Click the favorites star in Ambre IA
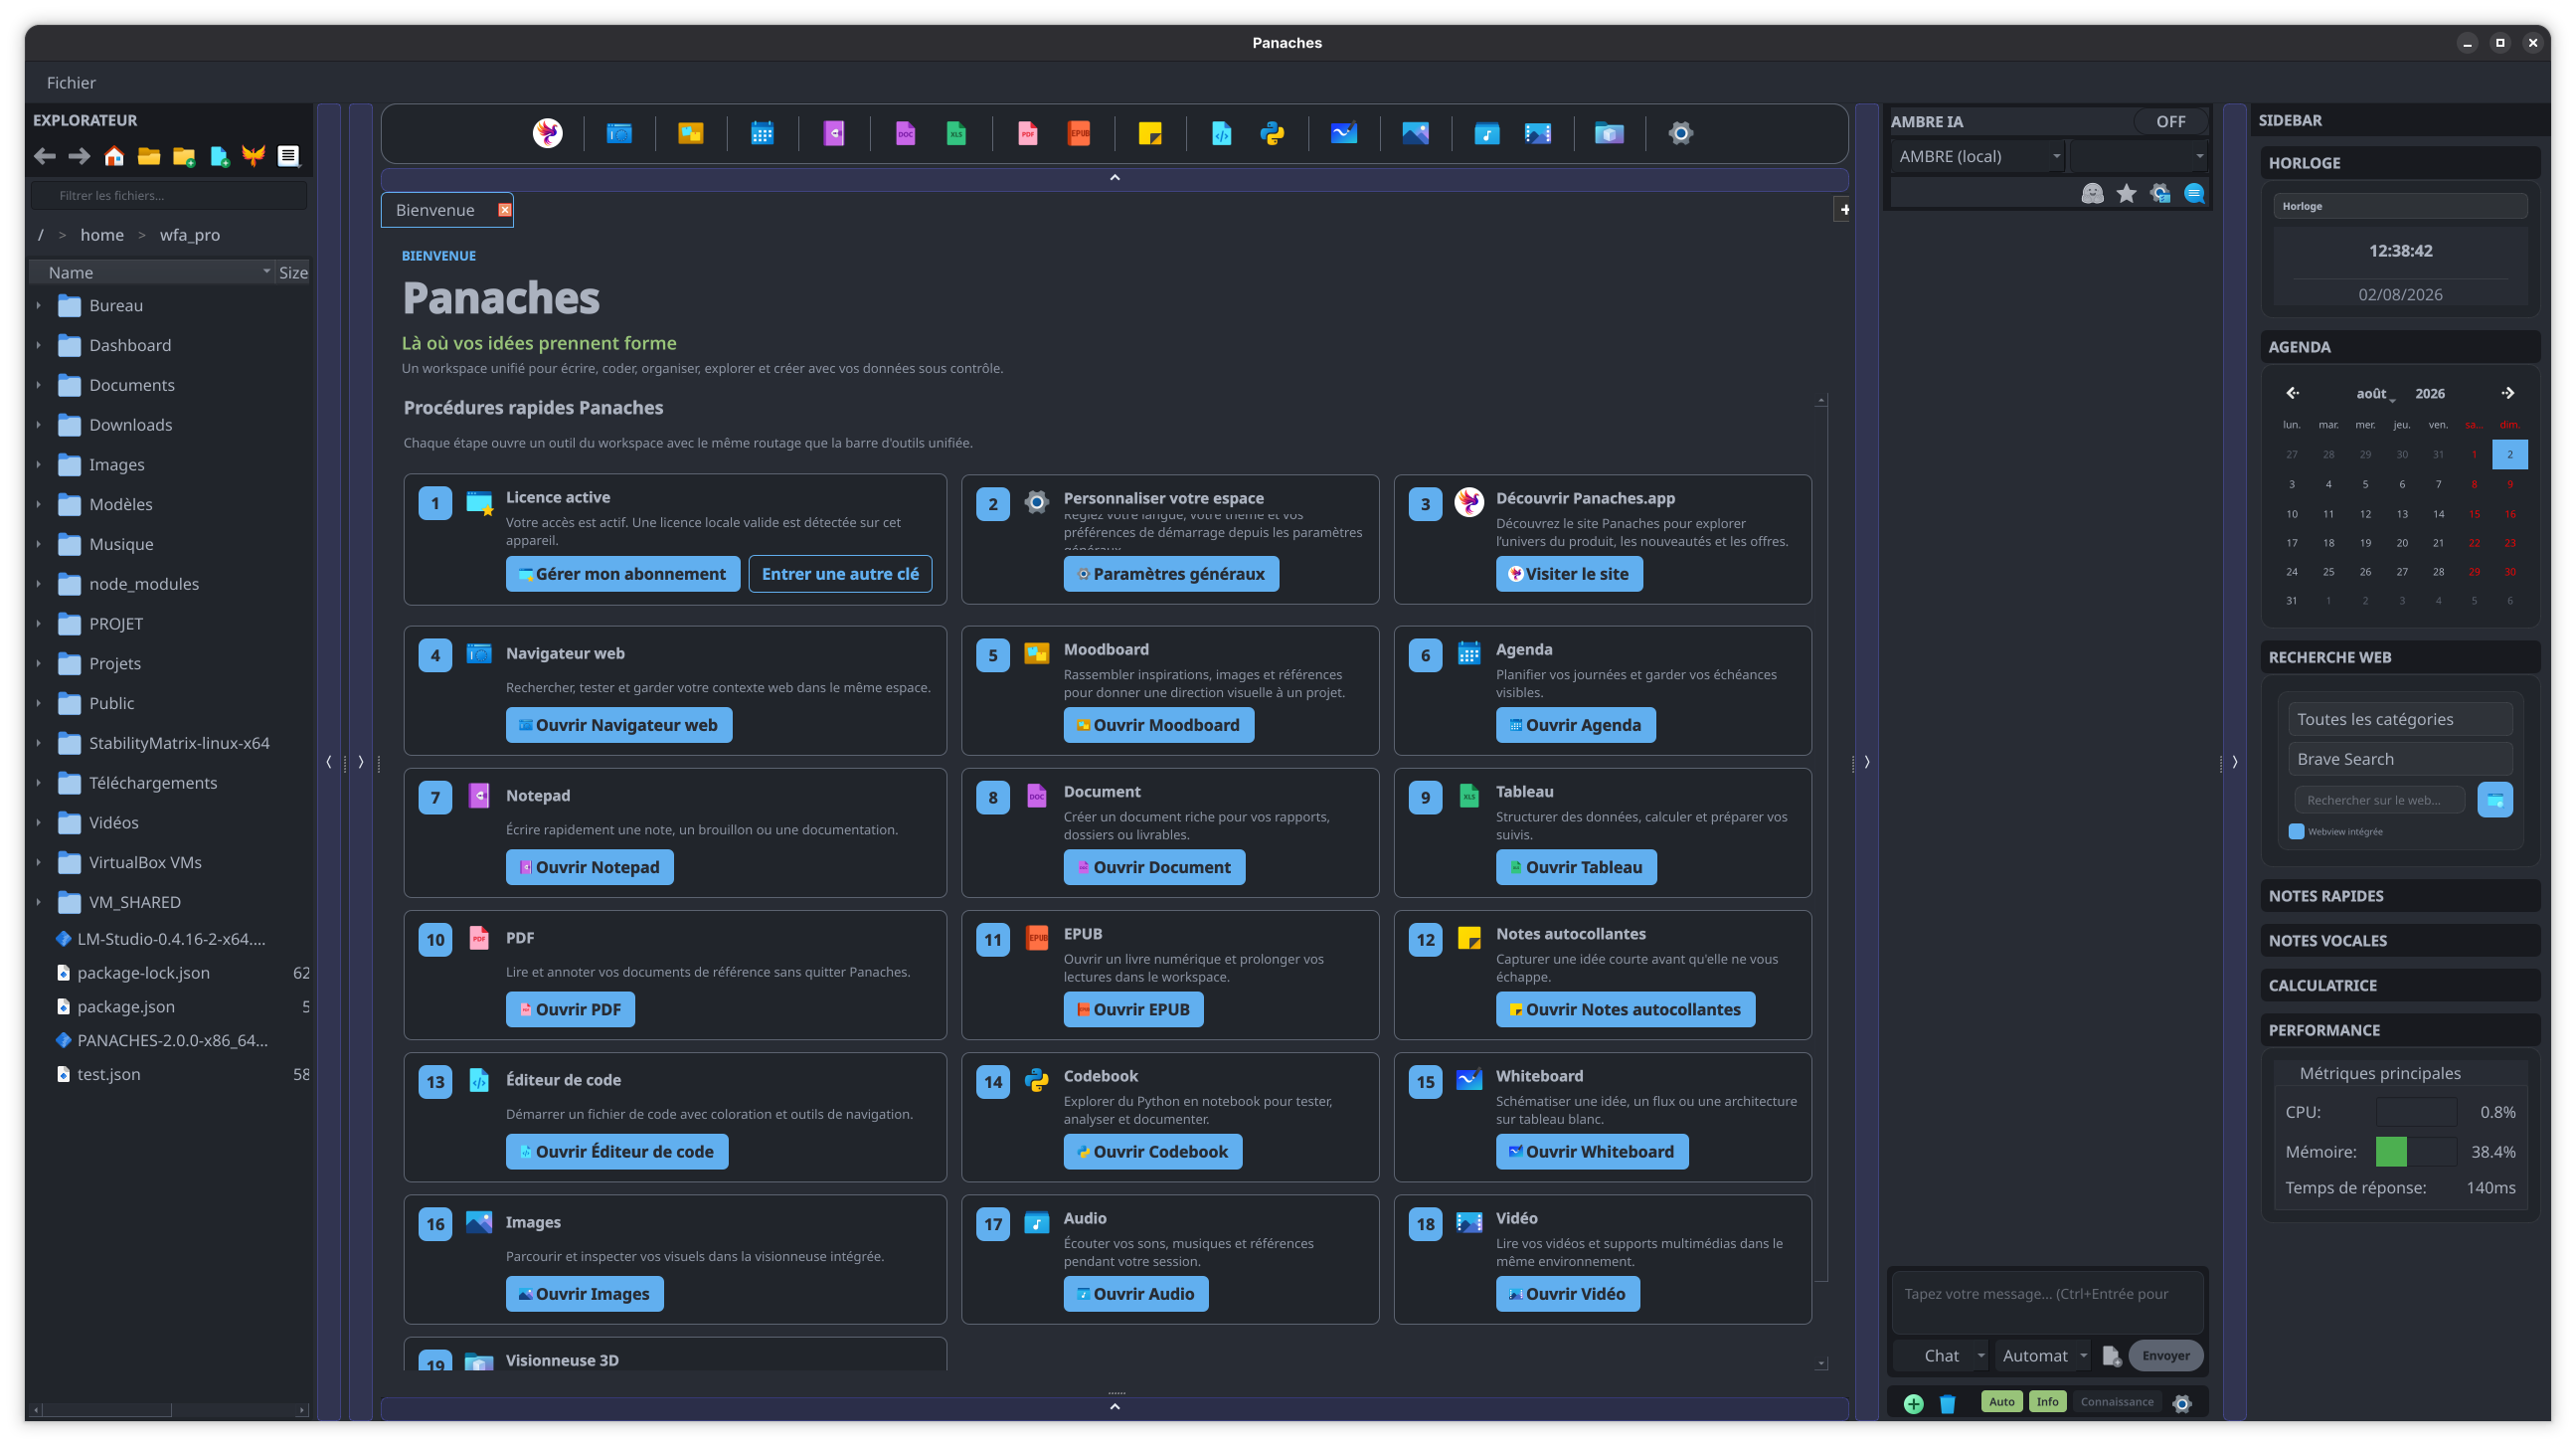Screen dimensions: 2576x1446 2126,194
